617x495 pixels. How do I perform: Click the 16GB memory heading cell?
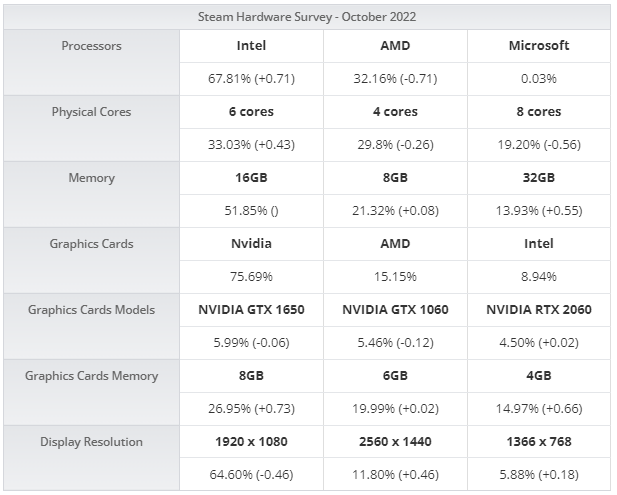pyautogui.click(x=251, y=178)
